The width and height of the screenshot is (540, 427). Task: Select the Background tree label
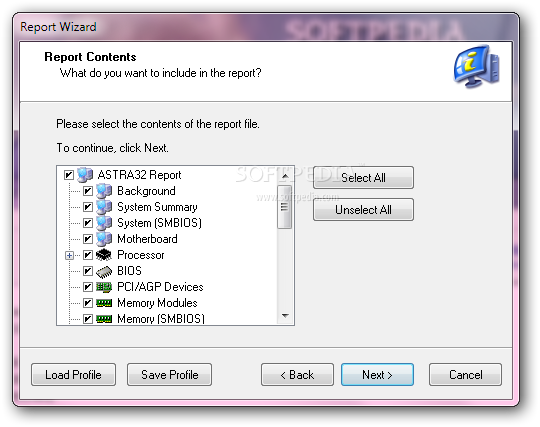[146, 191]
